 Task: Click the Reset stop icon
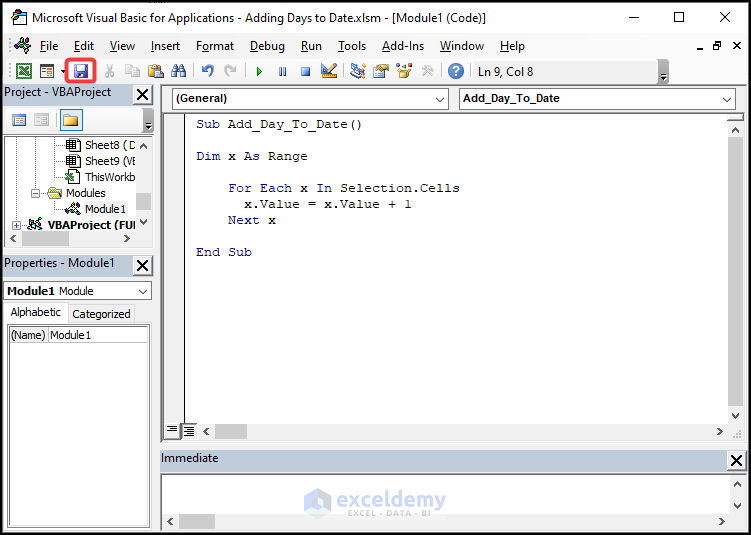[306, 72]
